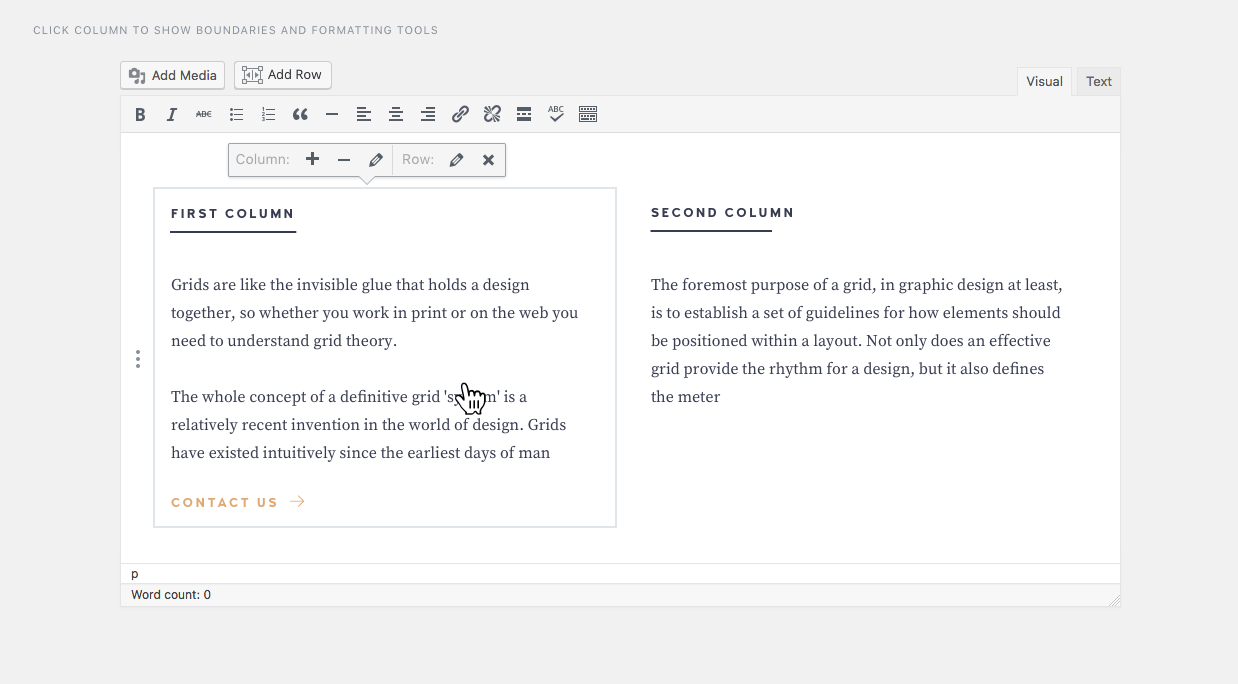Align text right
1238x684 pixels.
tap(428, 115)
